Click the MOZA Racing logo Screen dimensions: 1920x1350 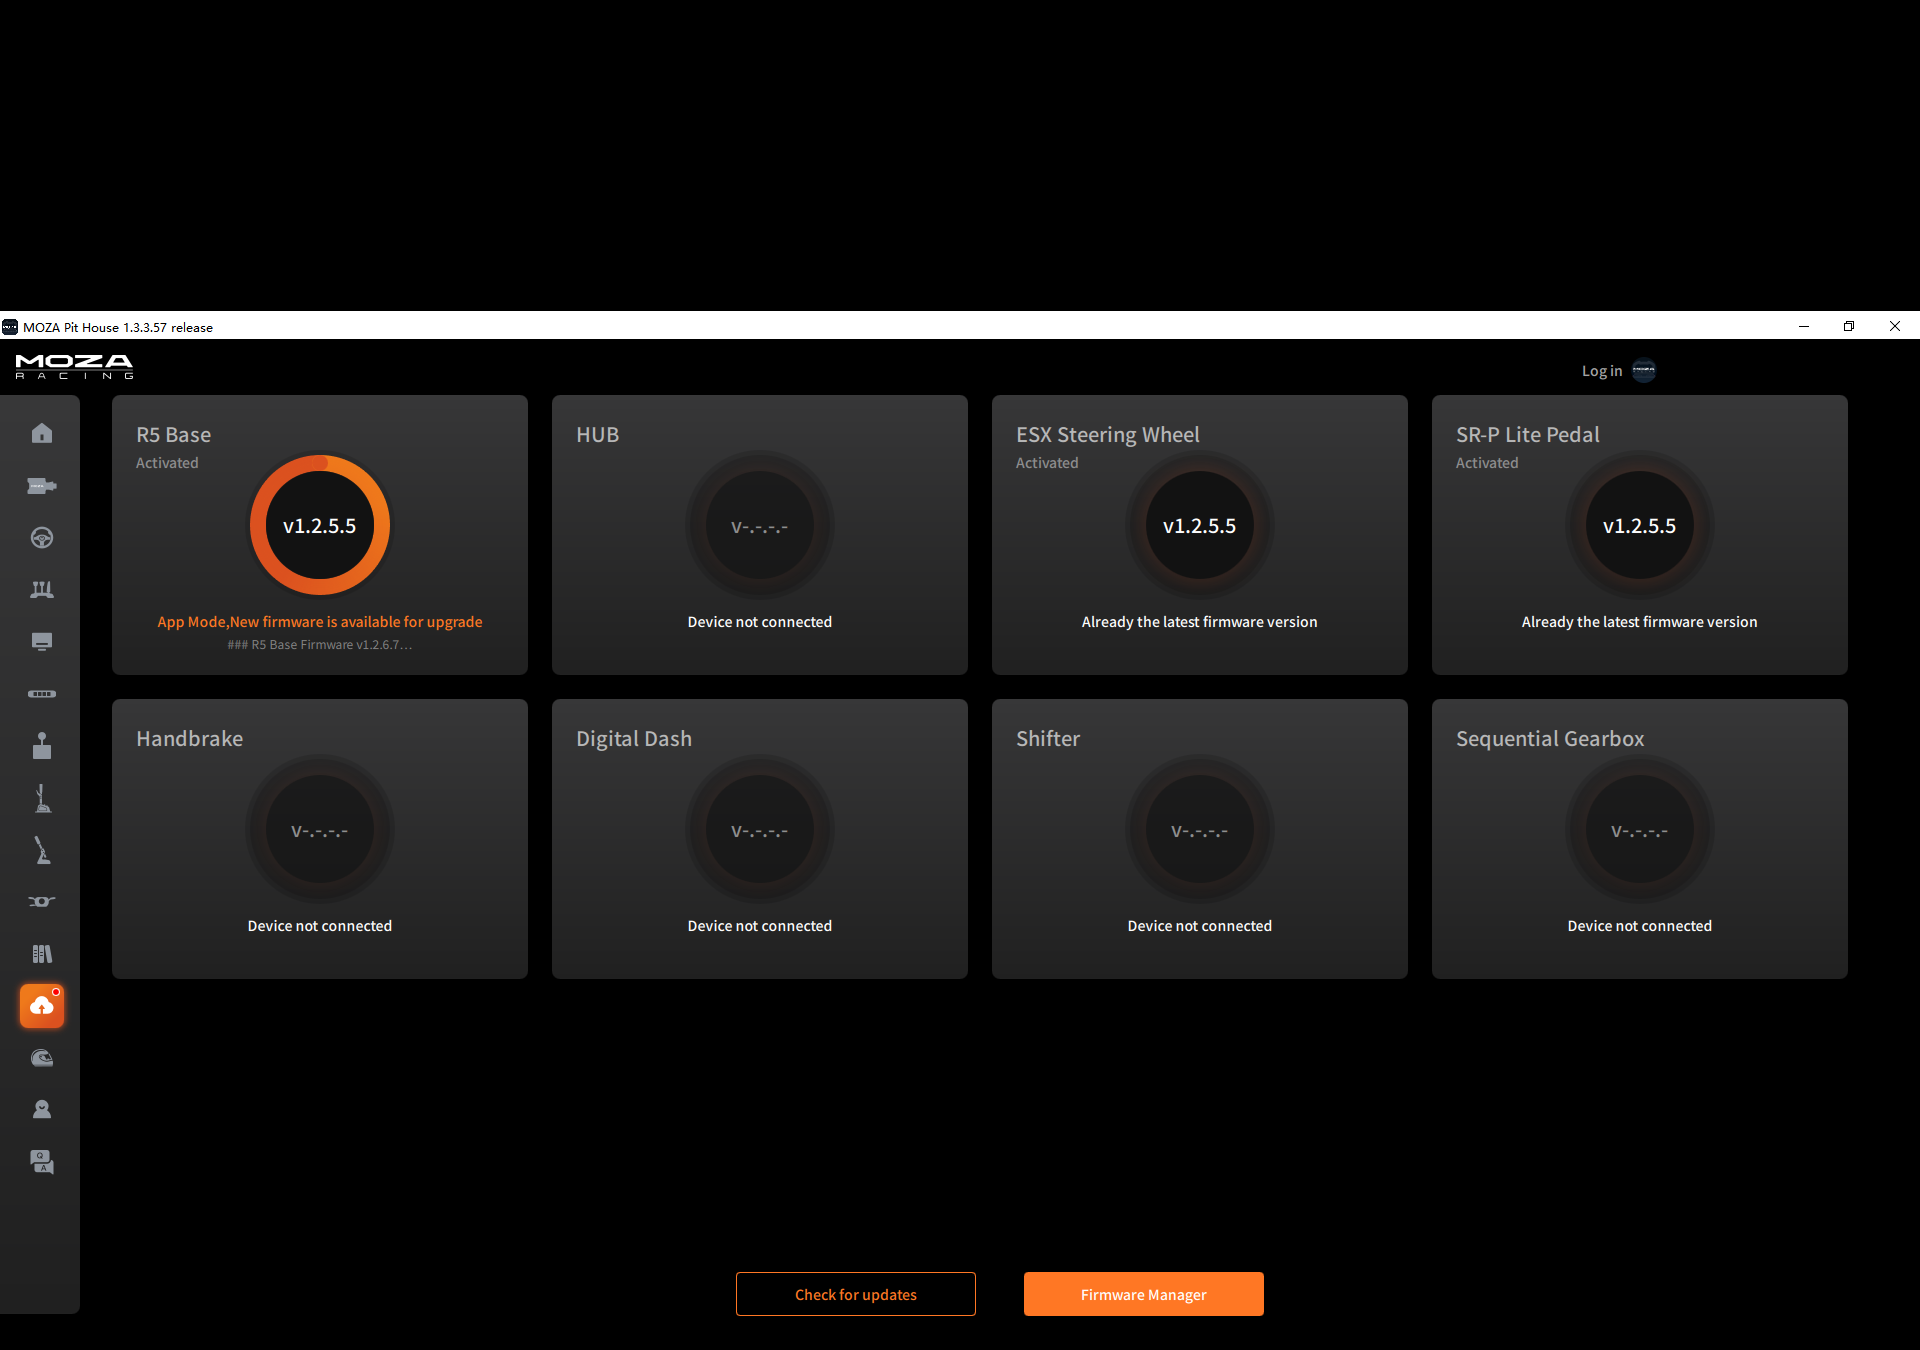[x=74, y=367]
